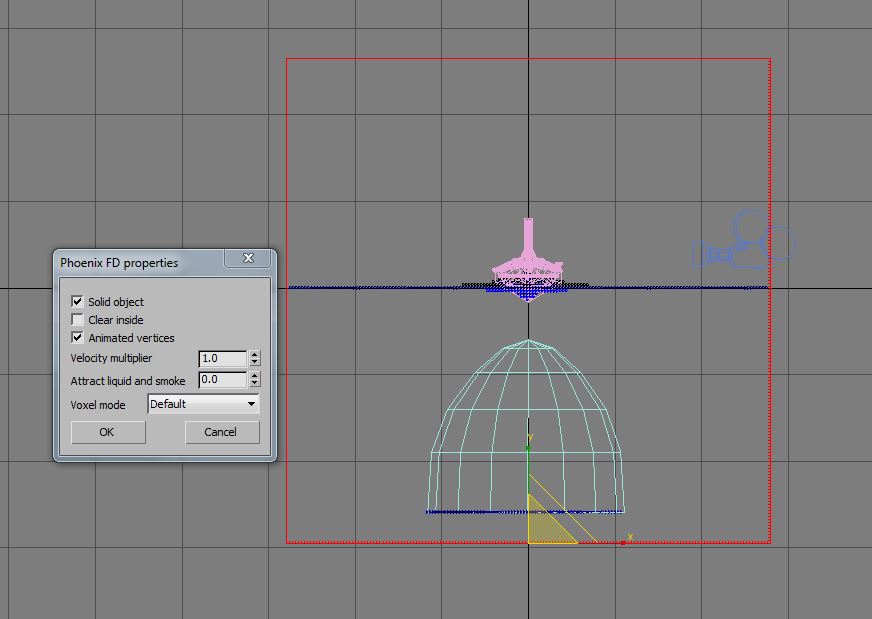872x619 pixels.
Task: Toggle the Animated vertices checkbox
Action: click(77, 338)
